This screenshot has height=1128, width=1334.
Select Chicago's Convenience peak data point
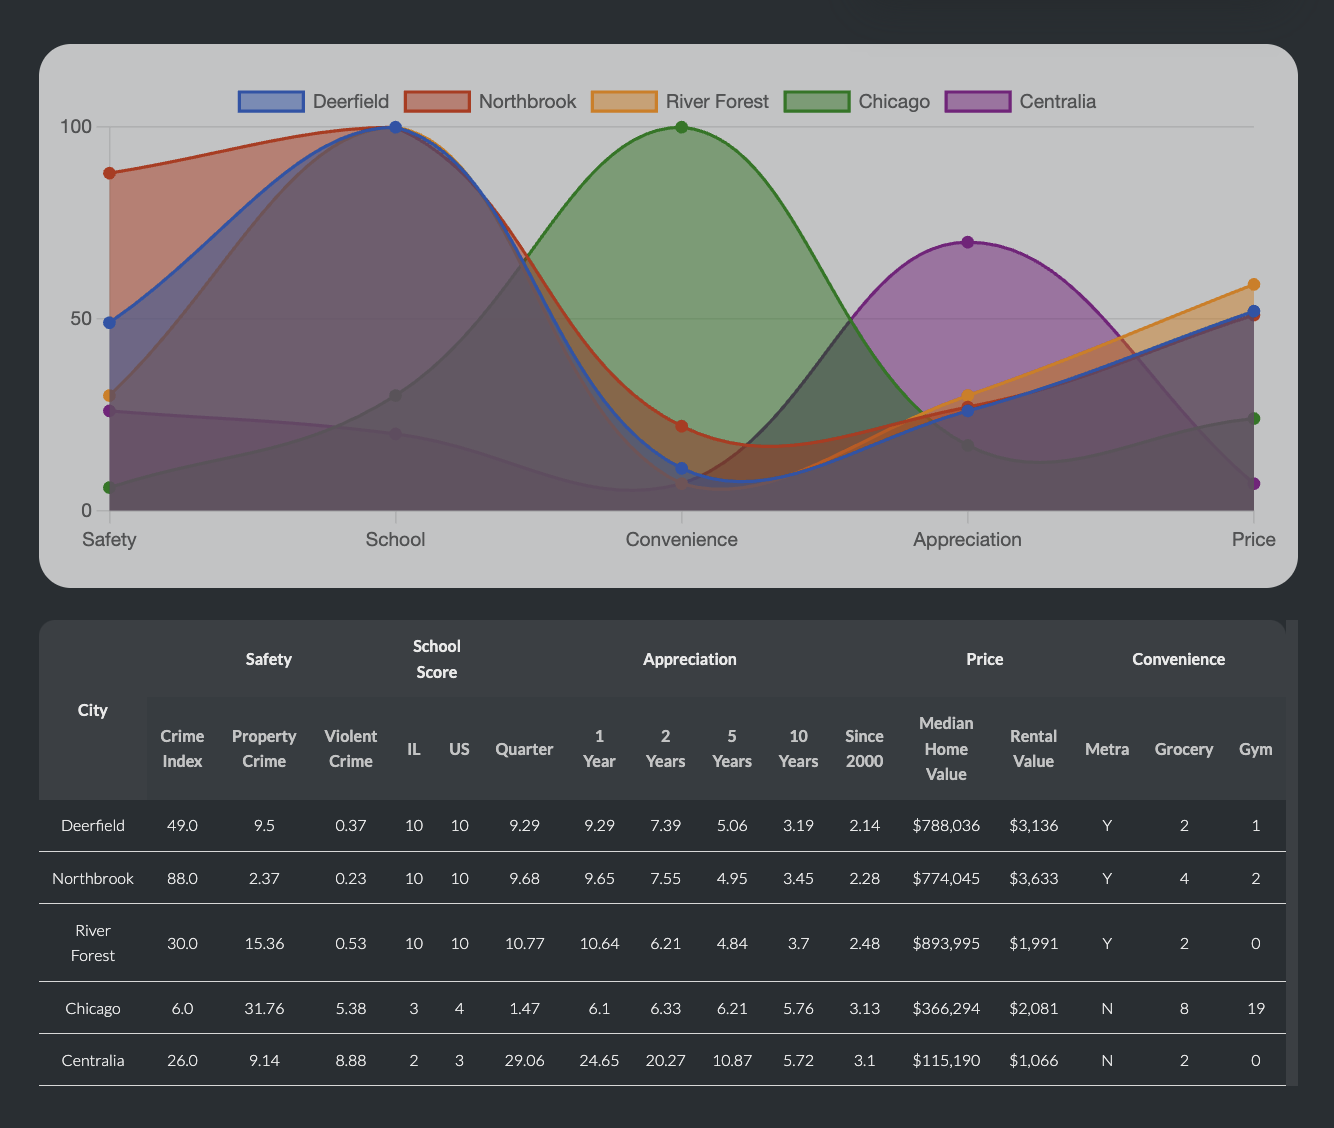(x=682, y=127)
